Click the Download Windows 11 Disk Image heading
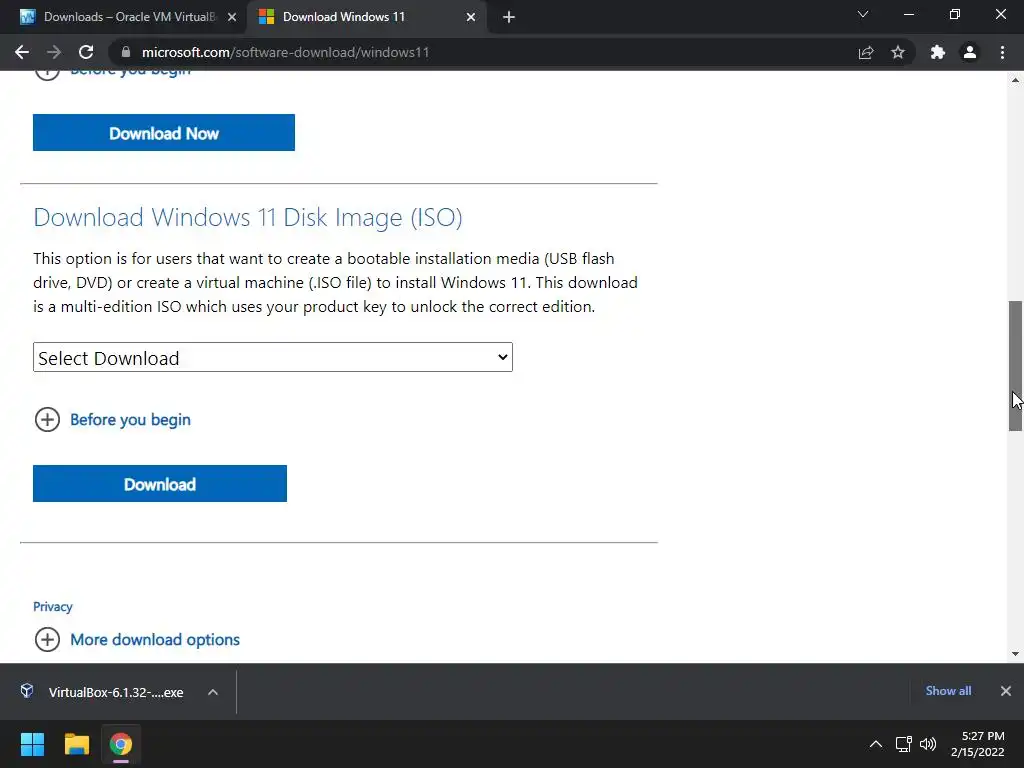 click(248, 217)
